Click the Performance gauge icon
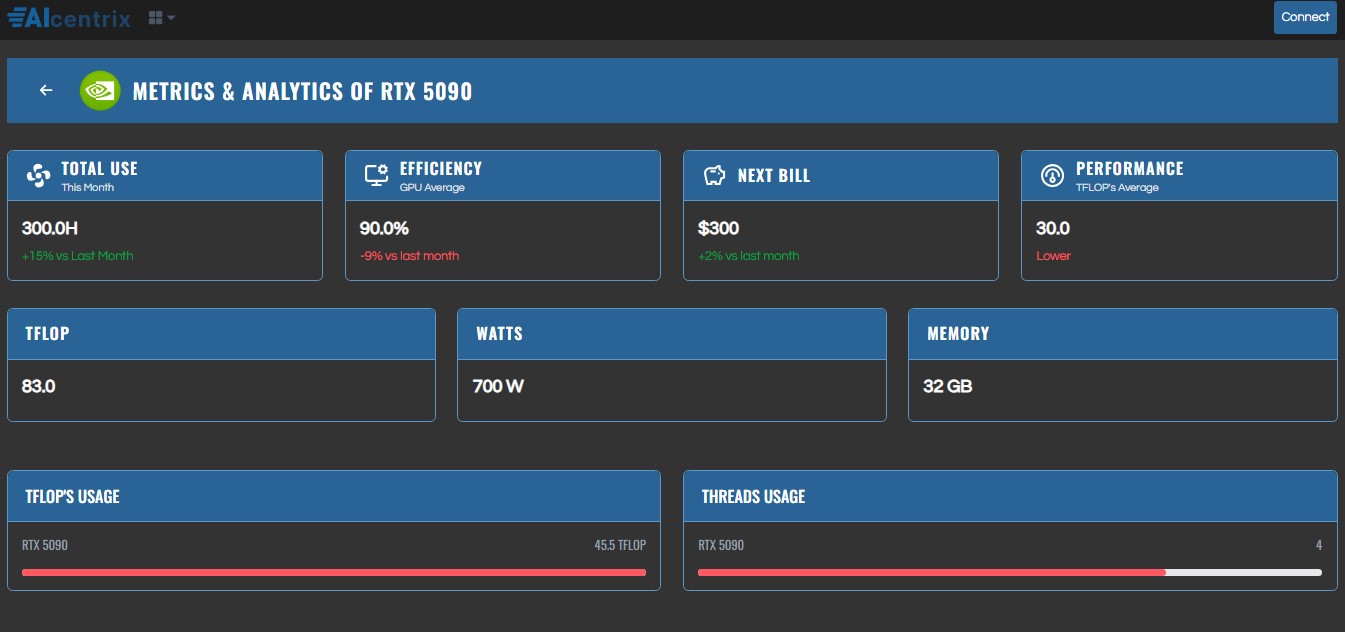The height and width of the screenshot is (632, 1345). pos(1052,176)
